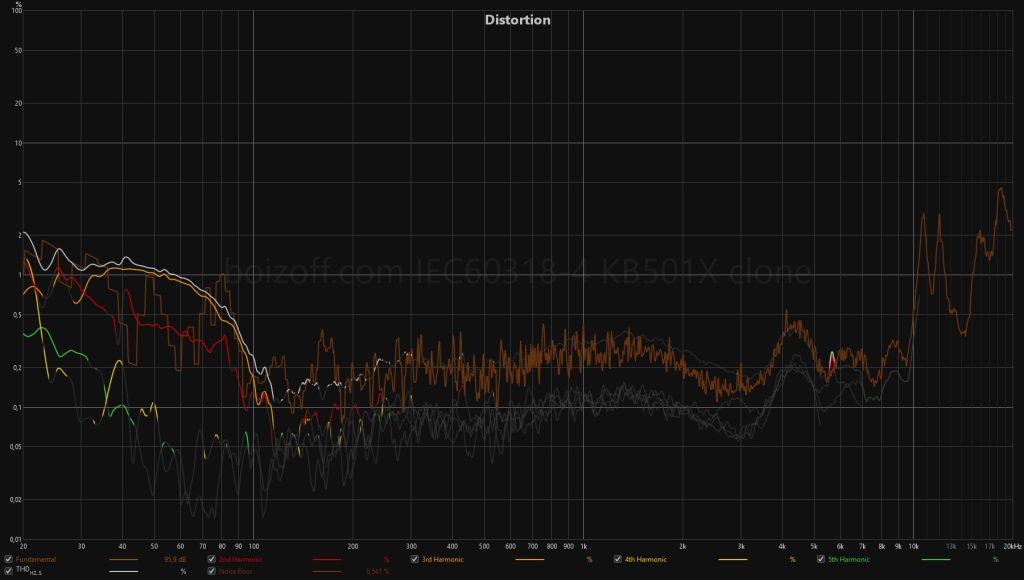Click the green 5th Harmonic line swatch
The image size is (1024, 580).
click(936, 560)
